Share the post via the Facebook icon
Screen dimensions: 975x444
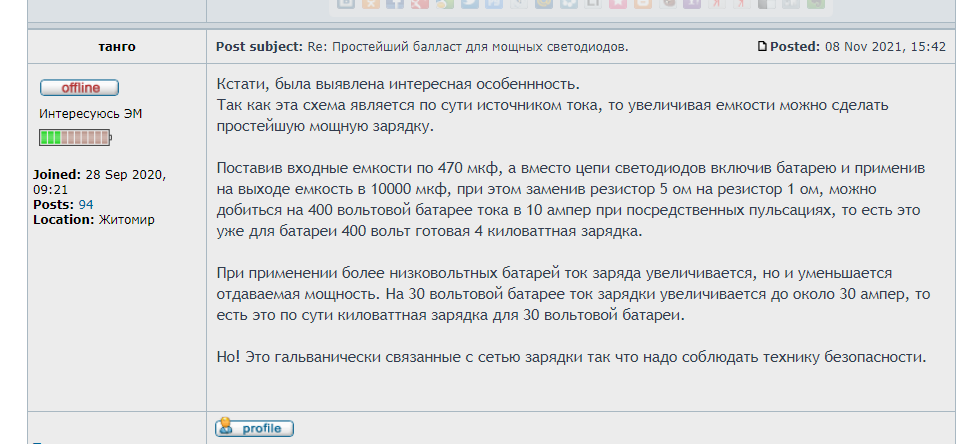click(395, 4)
